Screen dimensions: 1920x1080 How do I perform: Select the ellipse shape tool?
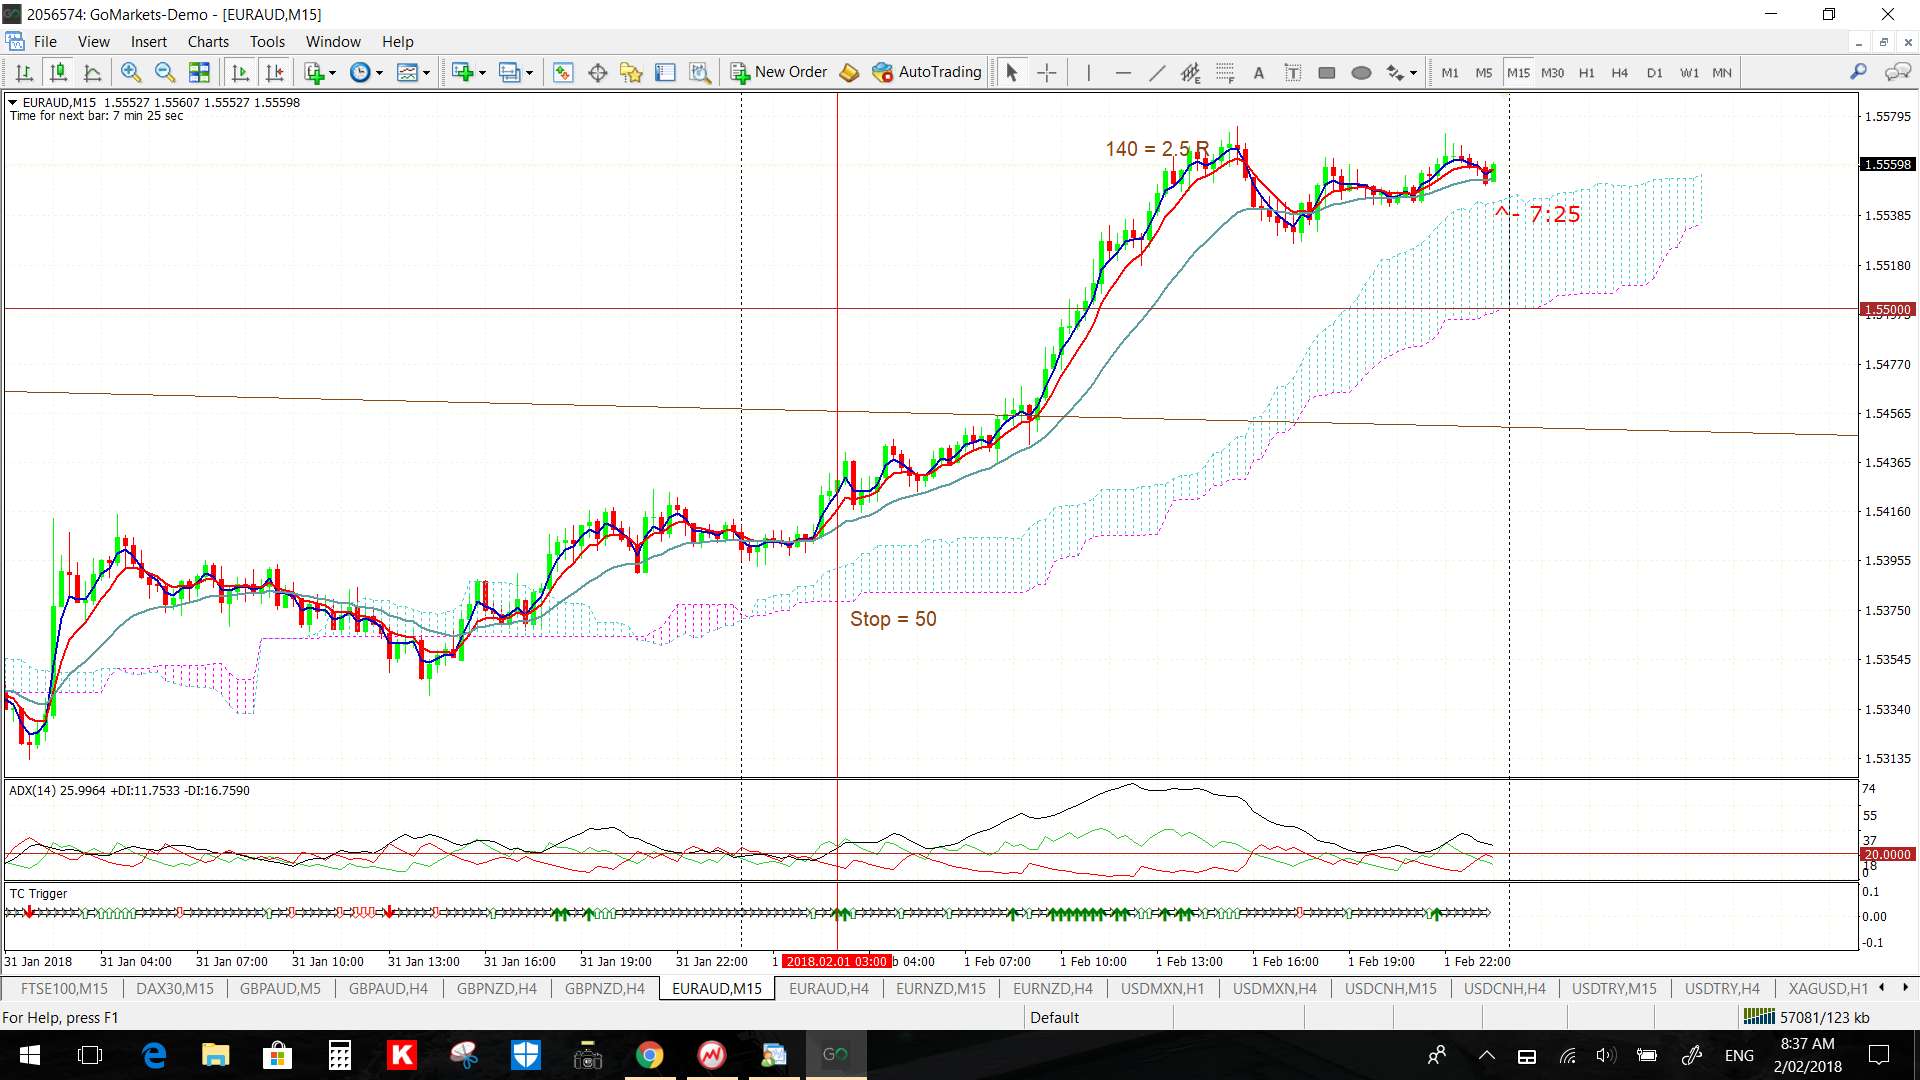tap(1361, 72)
